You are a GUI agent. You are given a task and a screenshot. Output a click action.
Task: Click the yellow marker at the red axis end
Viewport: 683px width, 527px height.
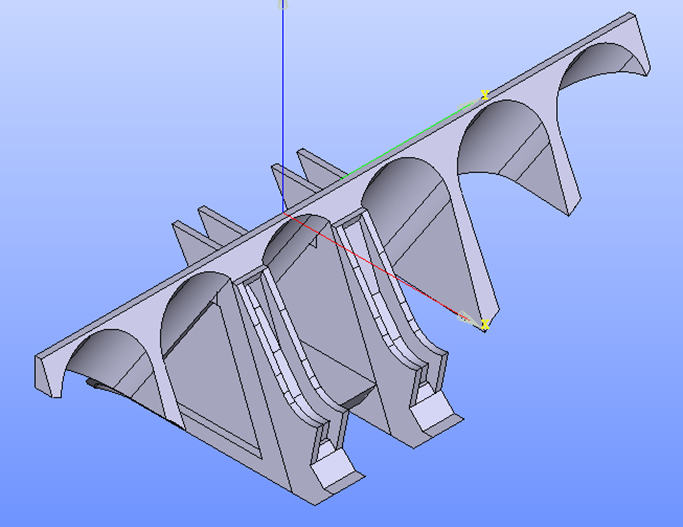pyautogui.click(x=485, y=324)
